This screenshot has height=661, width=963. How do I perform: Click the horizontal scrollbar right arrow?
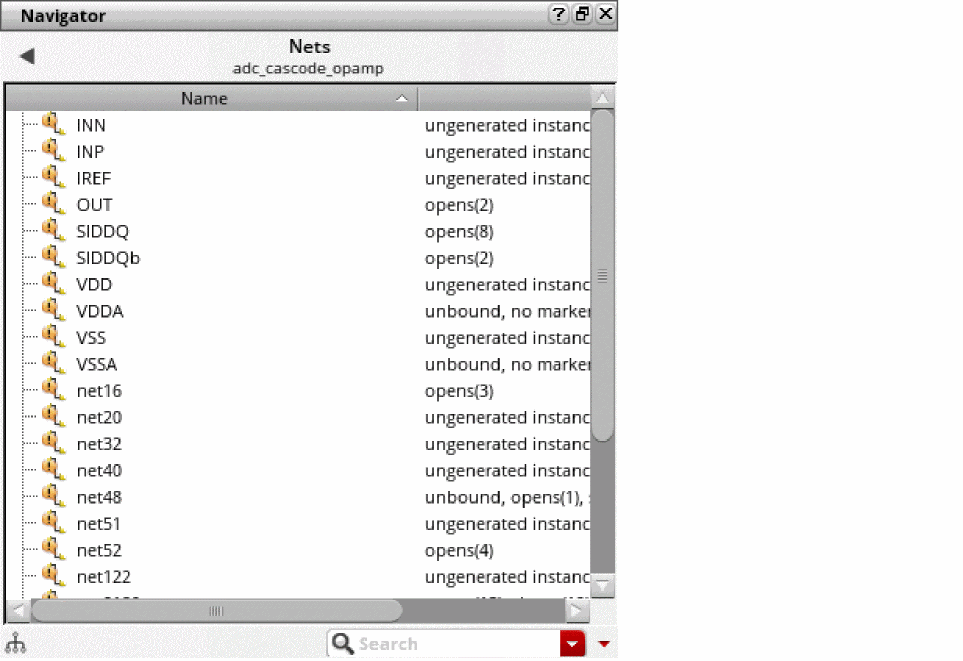click(x=577, y=611)
